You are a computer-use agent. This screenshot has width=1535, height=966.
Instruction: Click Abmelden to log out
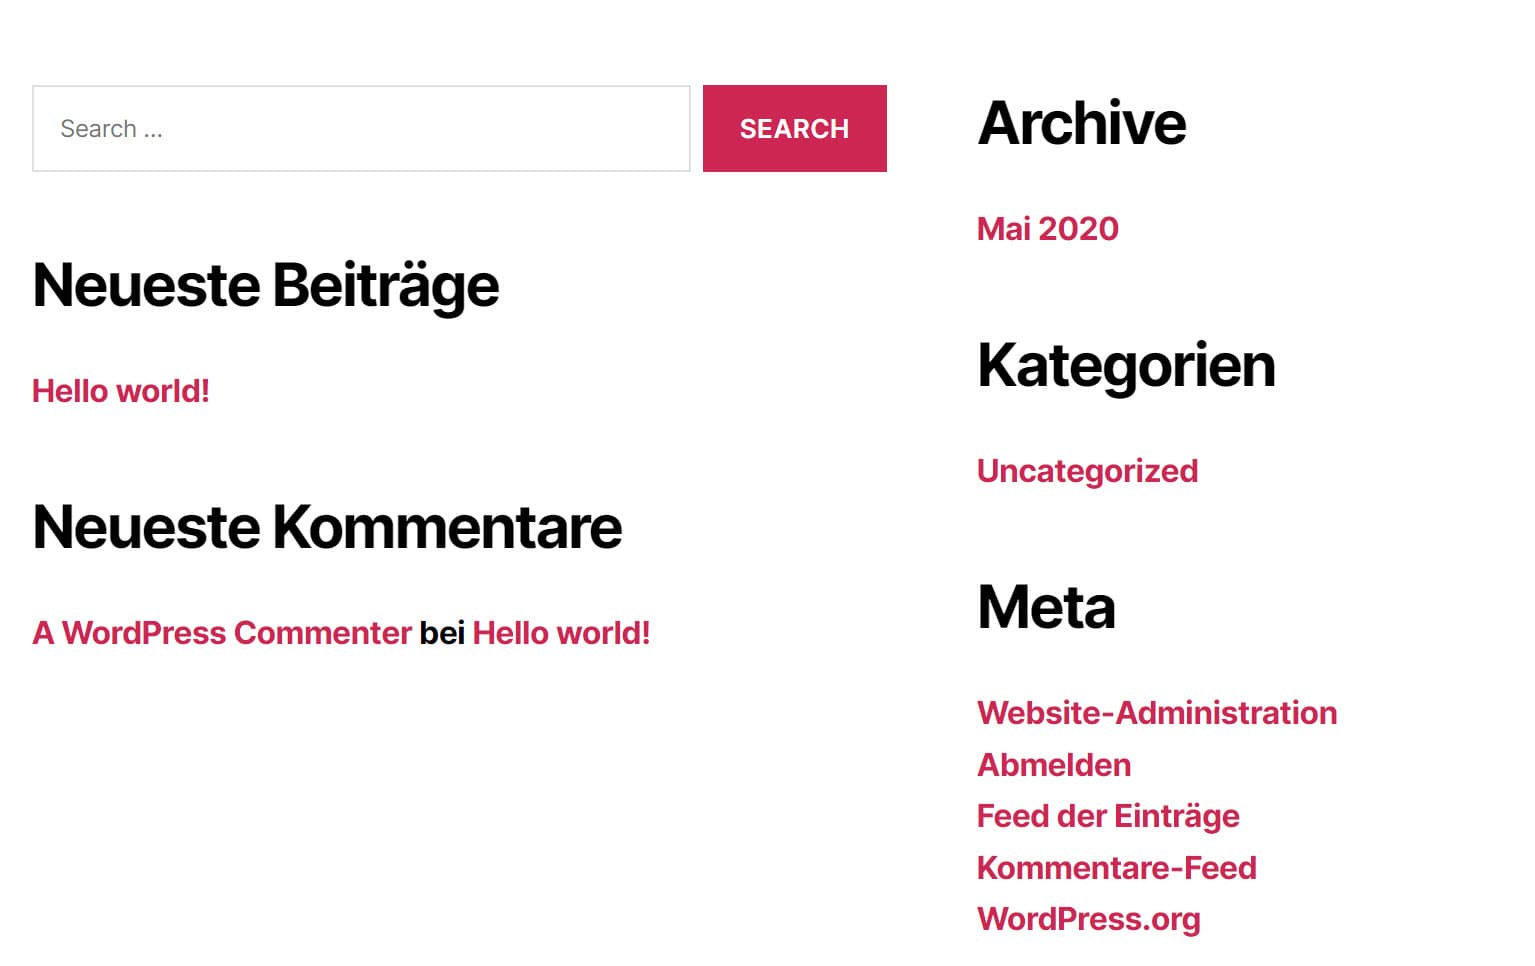tap(1053, 765)
